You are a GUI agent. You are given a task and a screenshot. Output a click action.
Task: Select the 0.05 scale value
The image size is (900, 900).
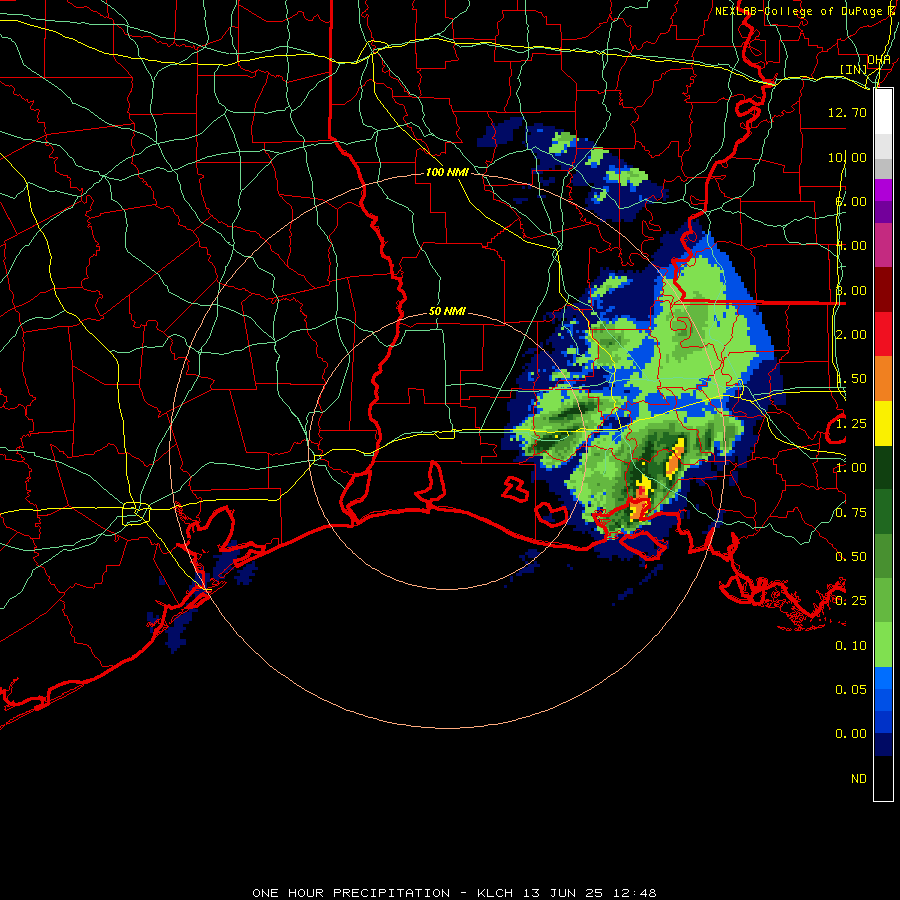851,690
